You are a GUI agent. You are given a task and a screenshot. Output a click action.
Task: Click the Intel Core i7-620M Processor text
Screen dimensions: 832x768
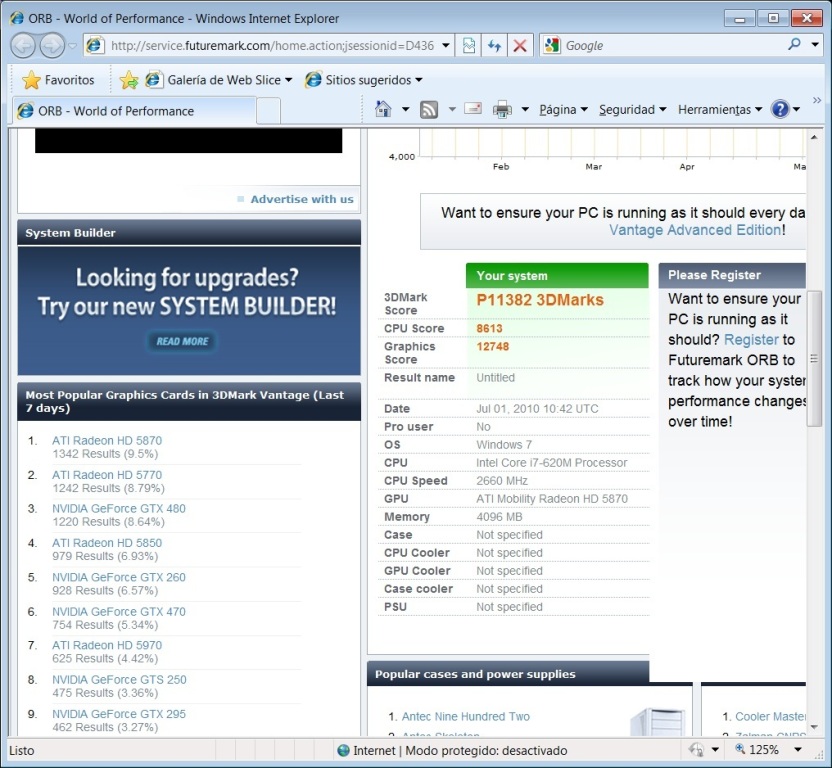(x=551, y=463)
